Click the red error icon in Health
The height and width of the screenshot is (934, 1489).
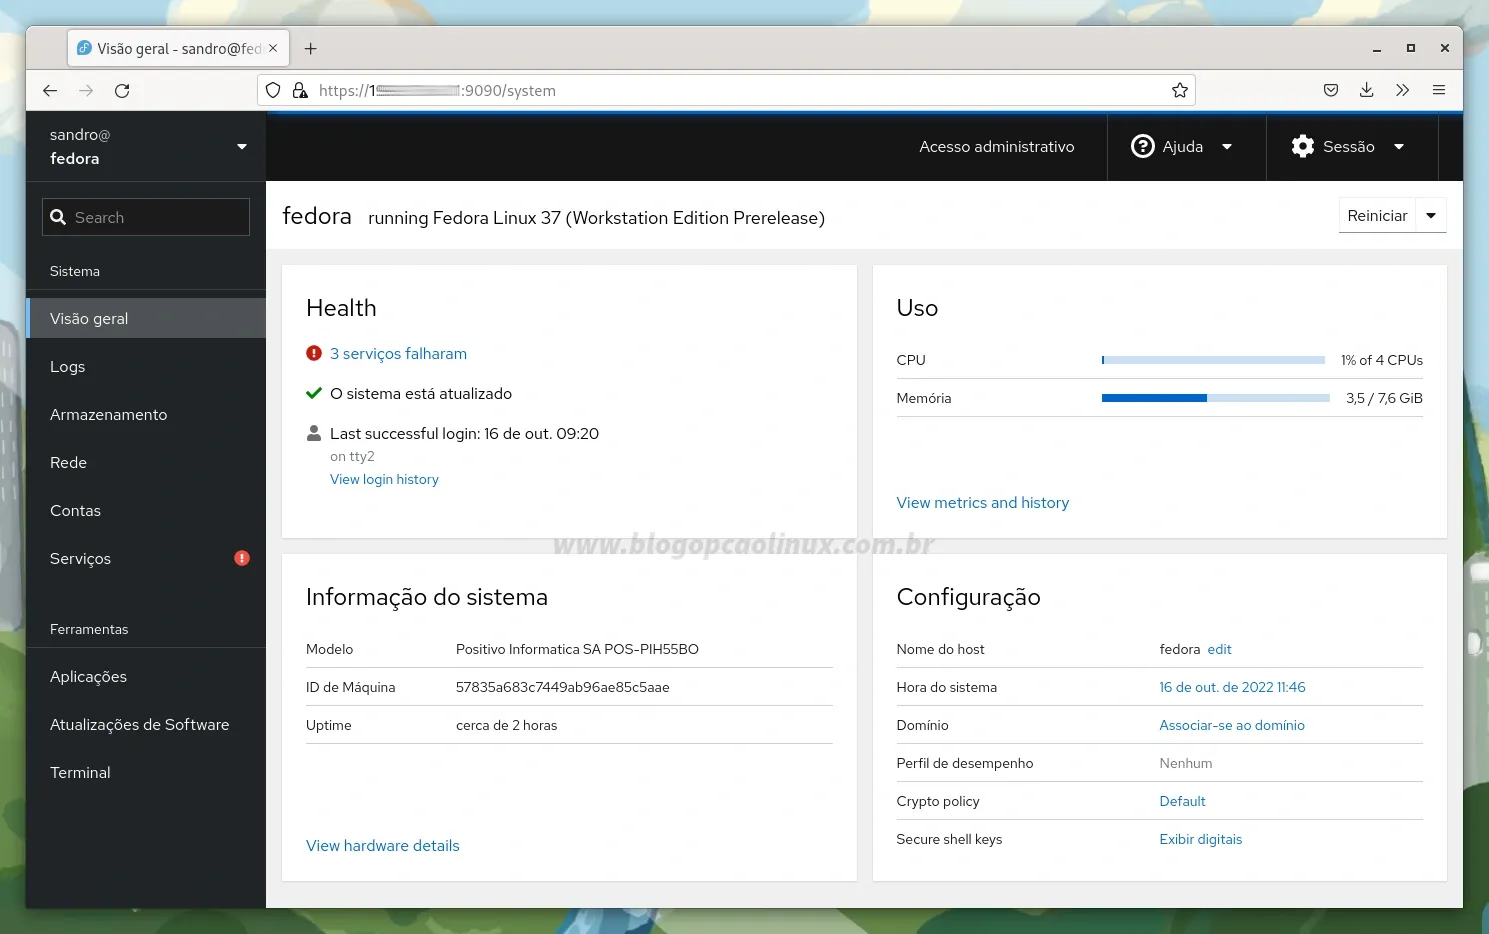314,353
